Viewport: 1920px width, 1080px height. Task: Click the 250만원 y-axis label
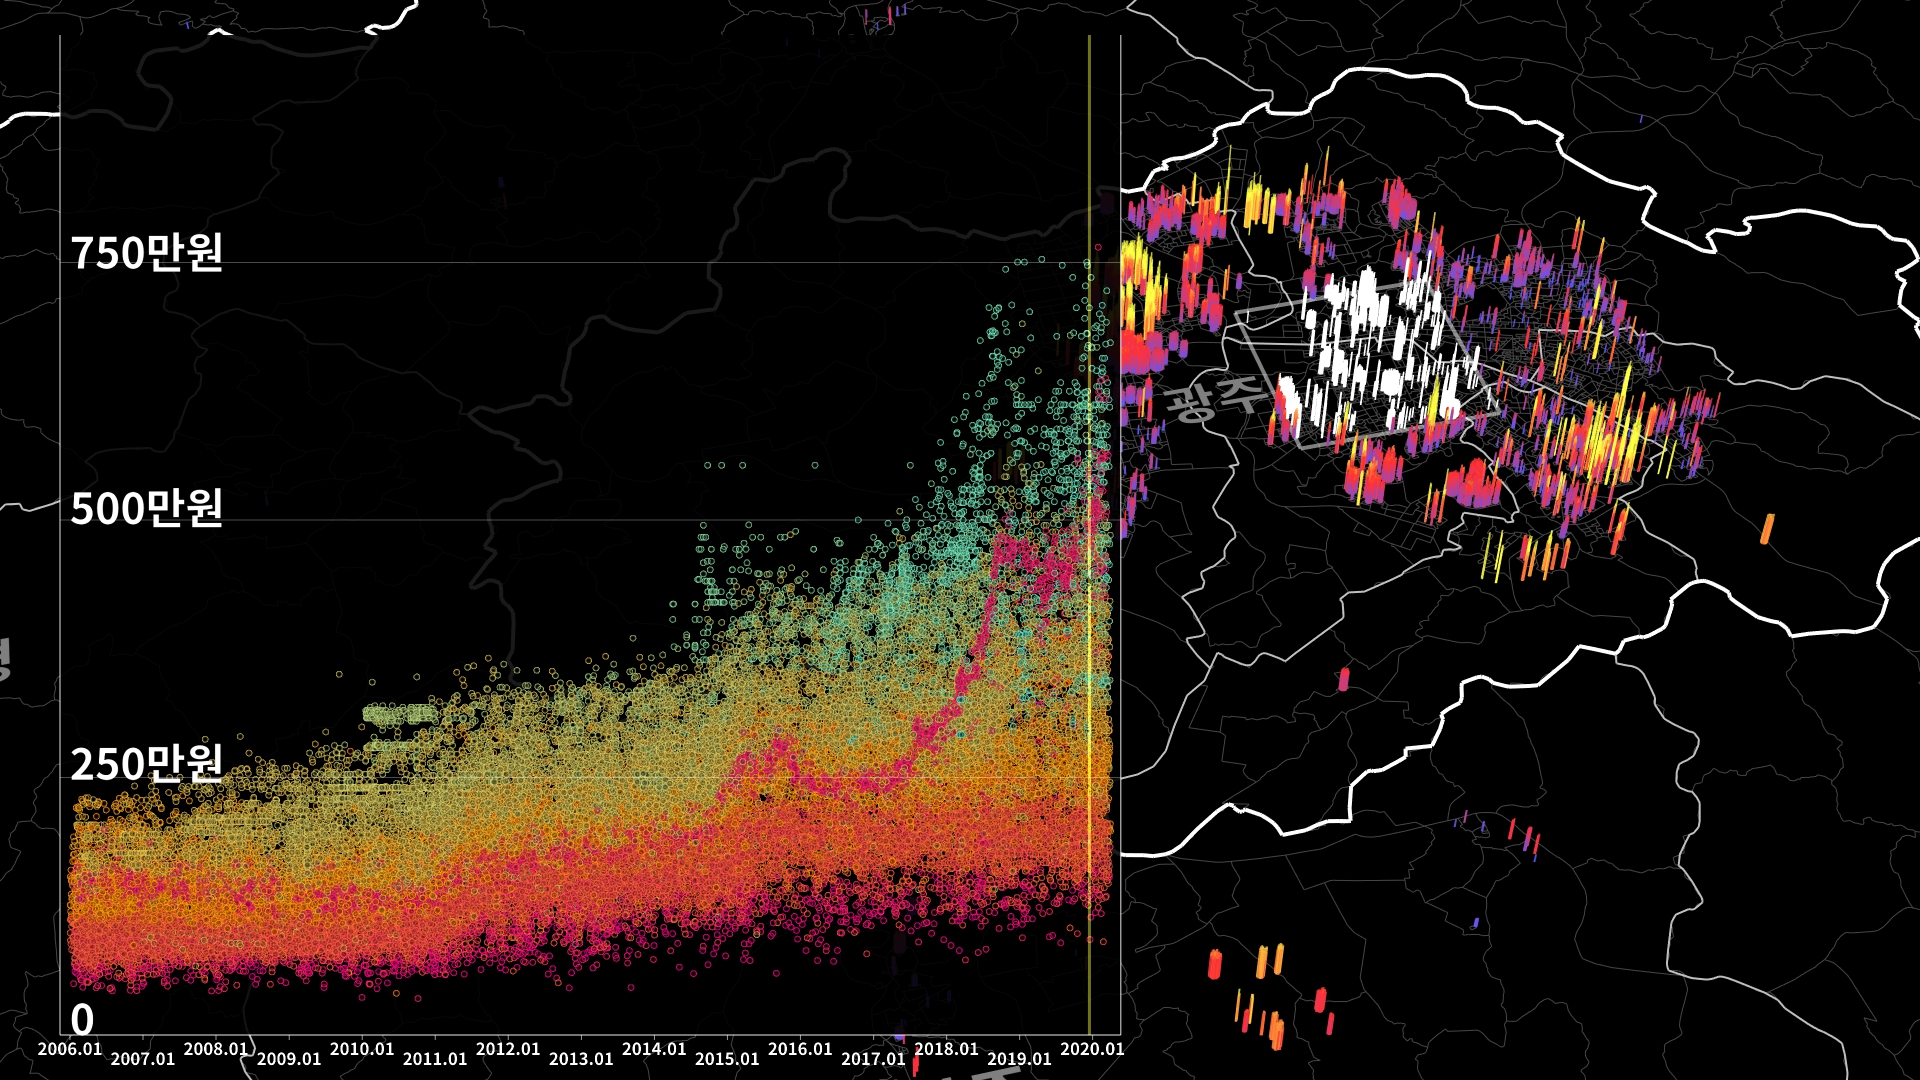pyautogui.click(x=146, y=764)
